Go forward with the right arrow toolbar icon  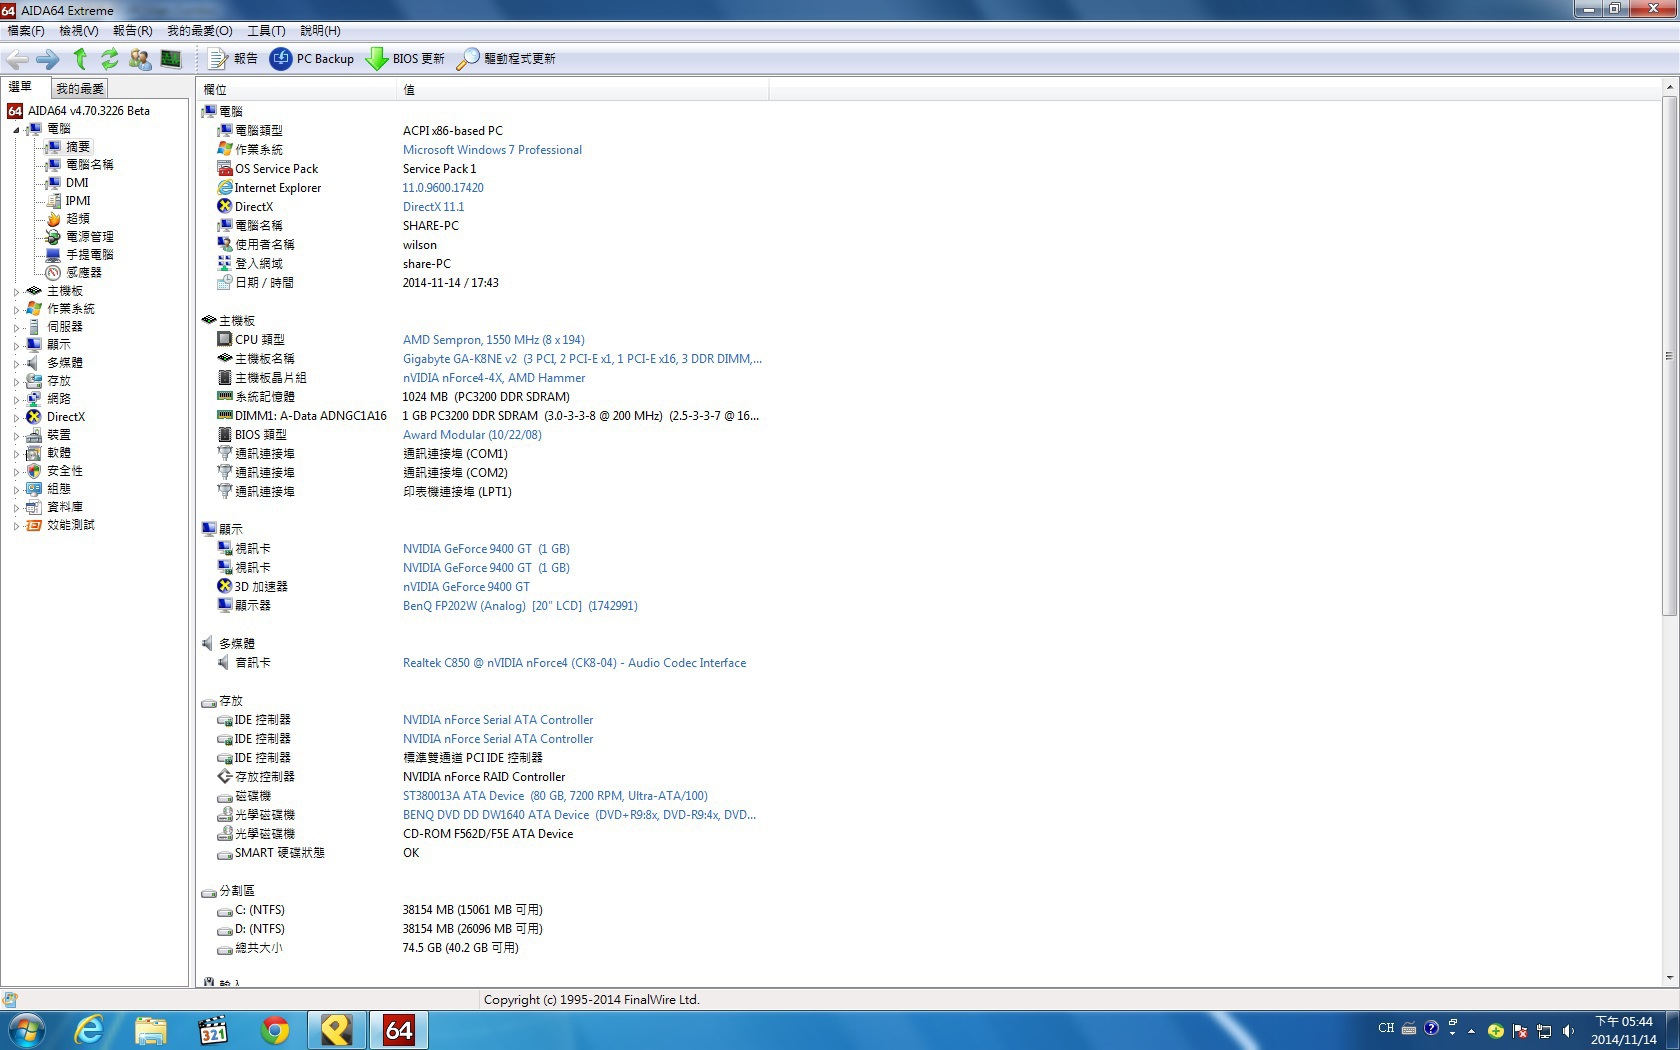[x=47, y=59]
